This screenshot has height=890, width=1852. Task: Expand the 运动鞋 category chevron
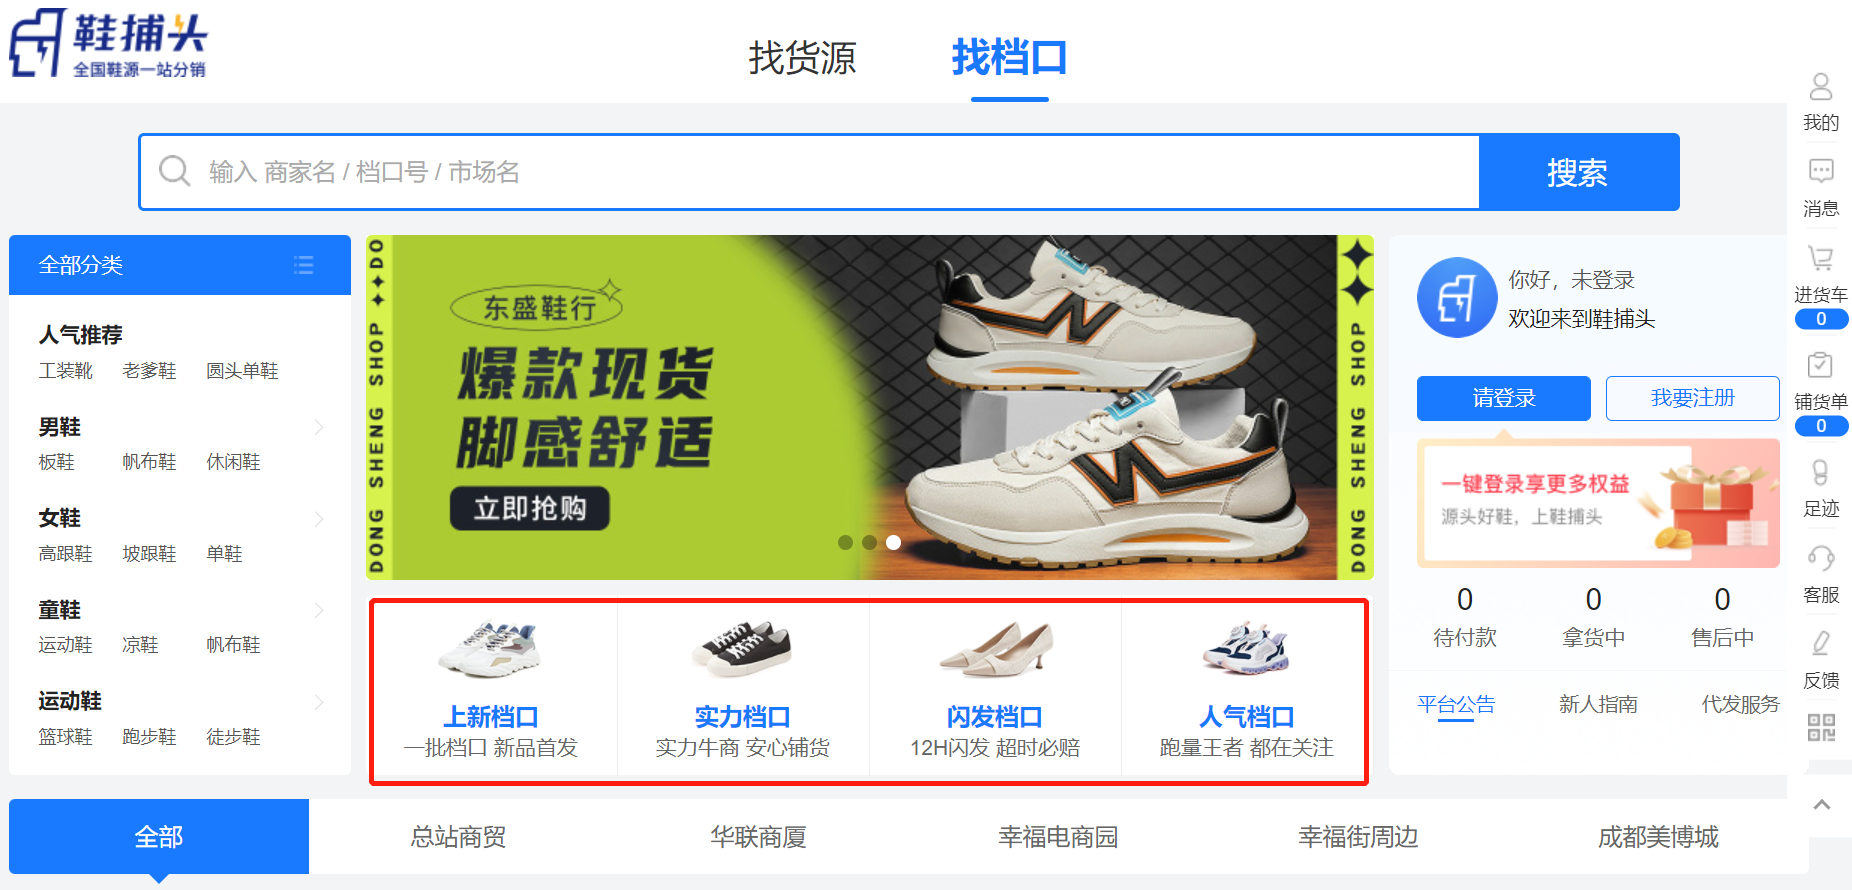(x=319, y=701)
